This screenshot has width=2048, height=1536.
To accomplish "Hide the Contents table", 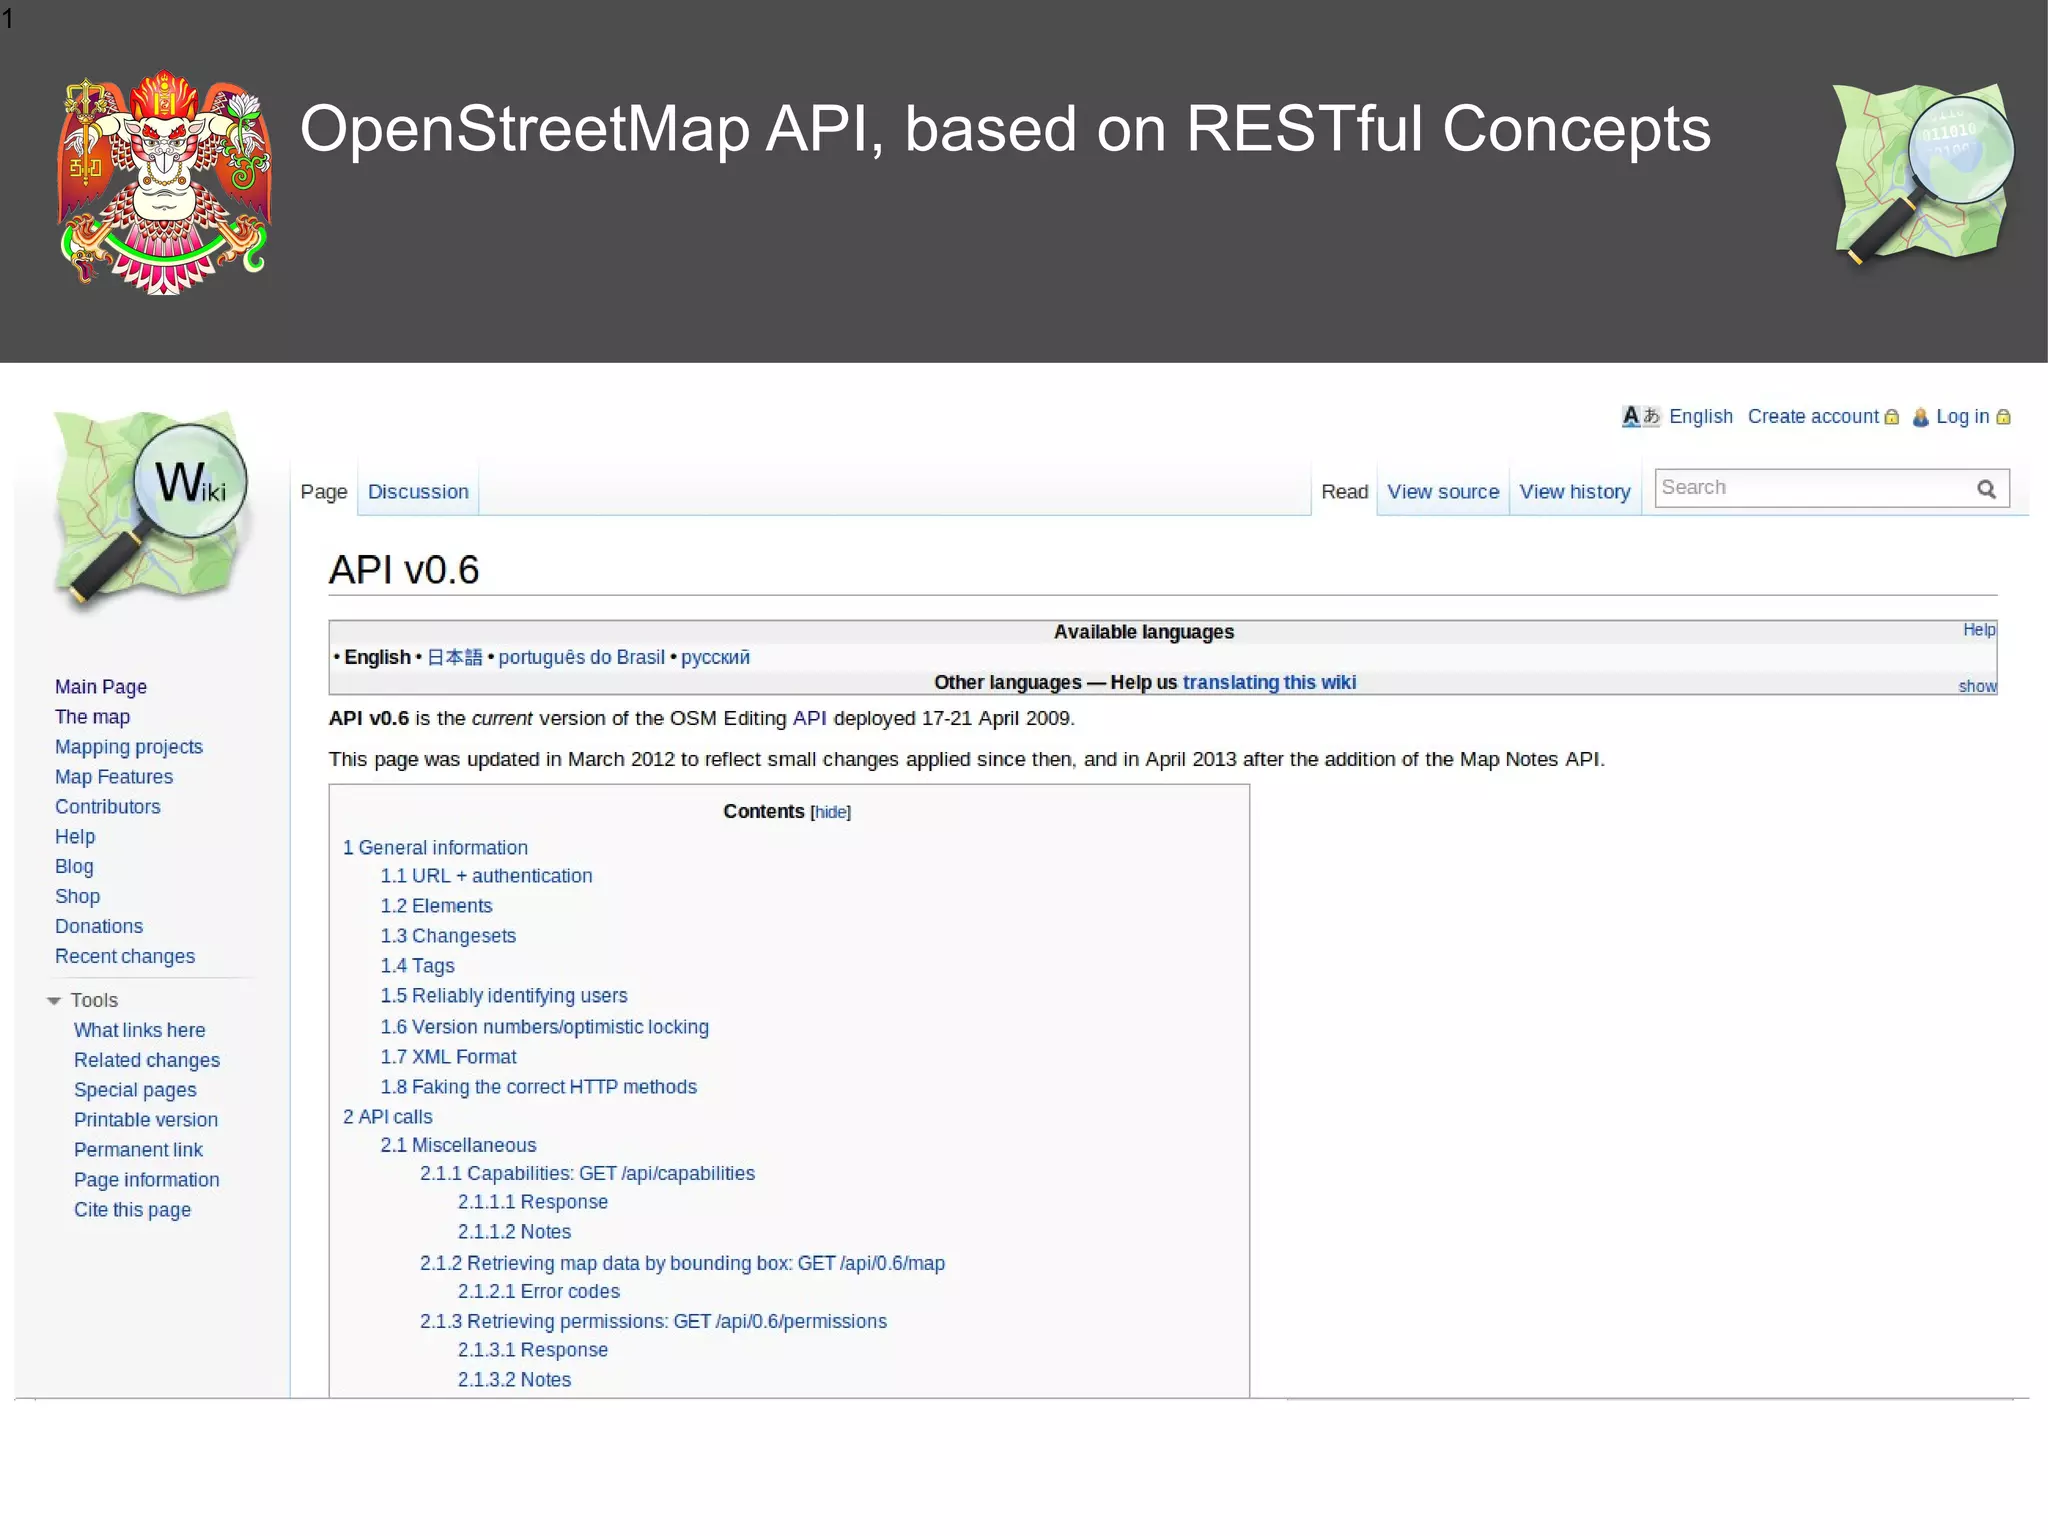I will [830, 812].
